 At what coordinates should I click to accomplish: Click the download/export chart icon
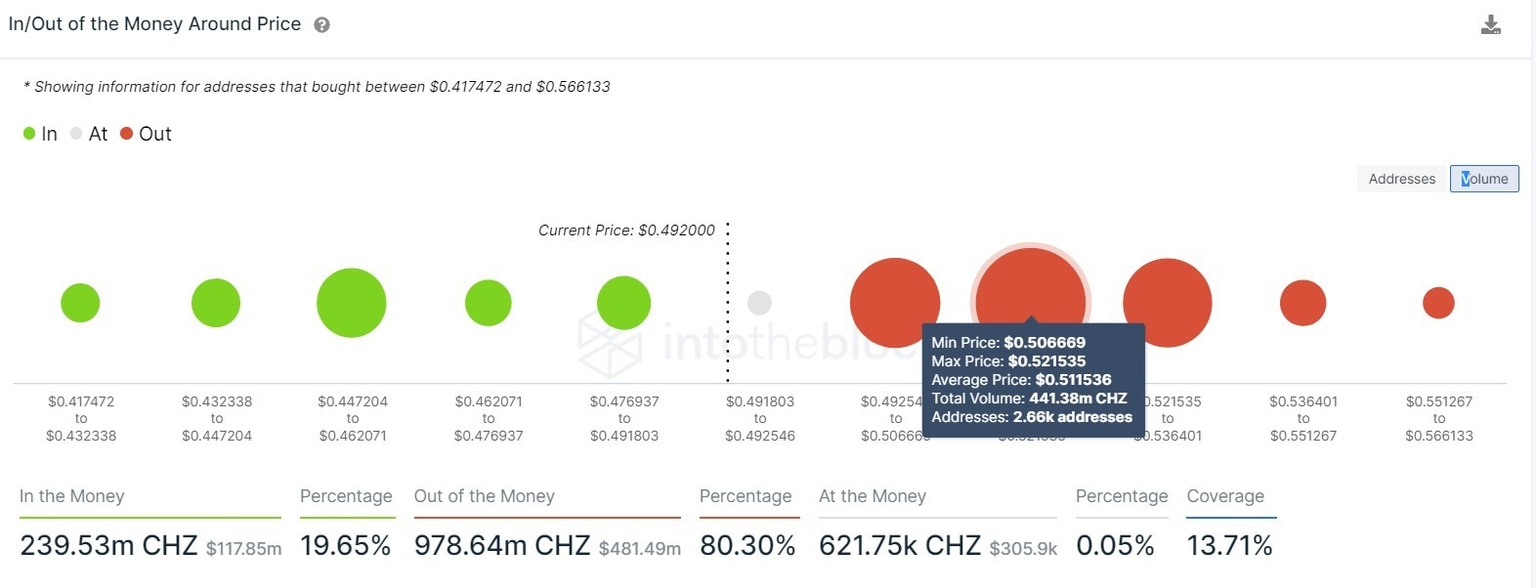pyautogui.click(x=1490, y=24)
